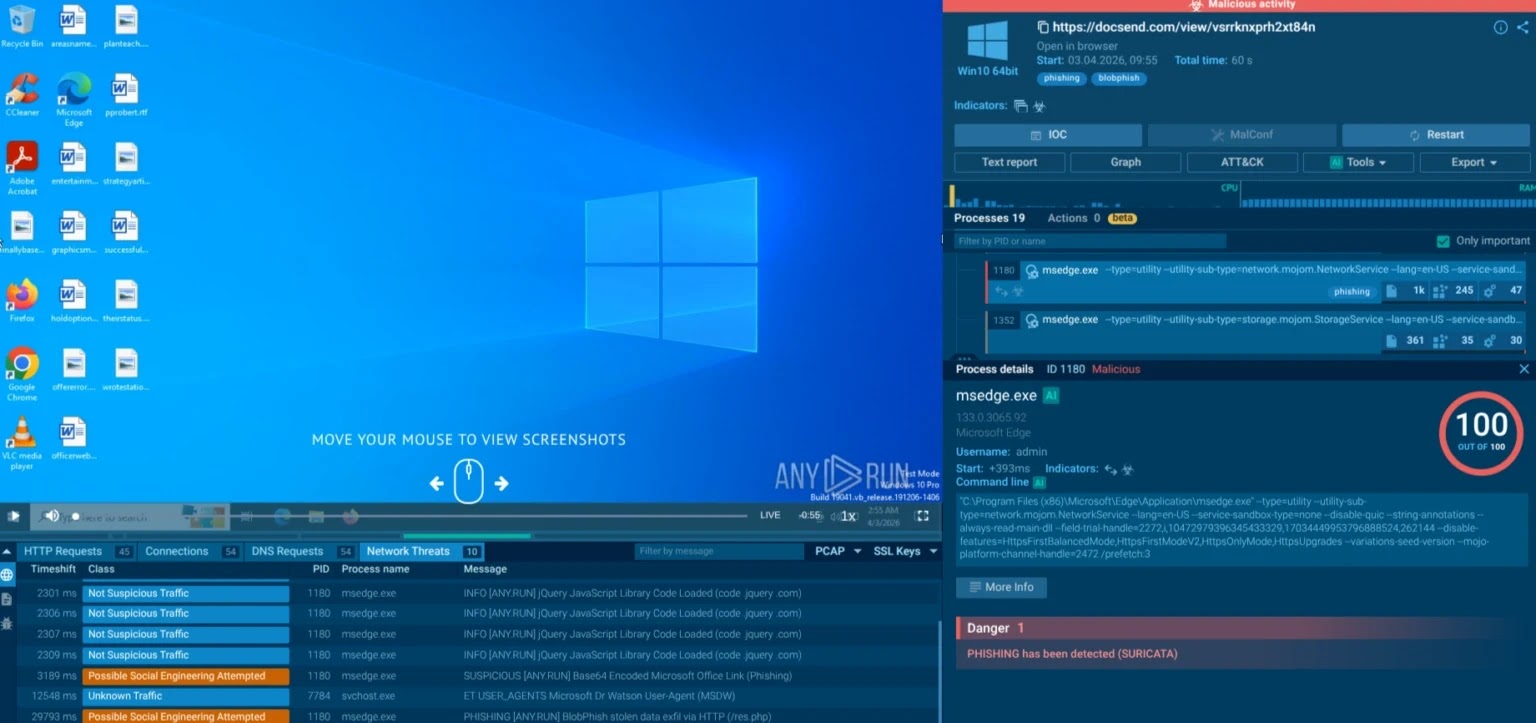Focus the Filter by PID or name field
This screenshot has width=1536, height=723.
click(1089, 241)
